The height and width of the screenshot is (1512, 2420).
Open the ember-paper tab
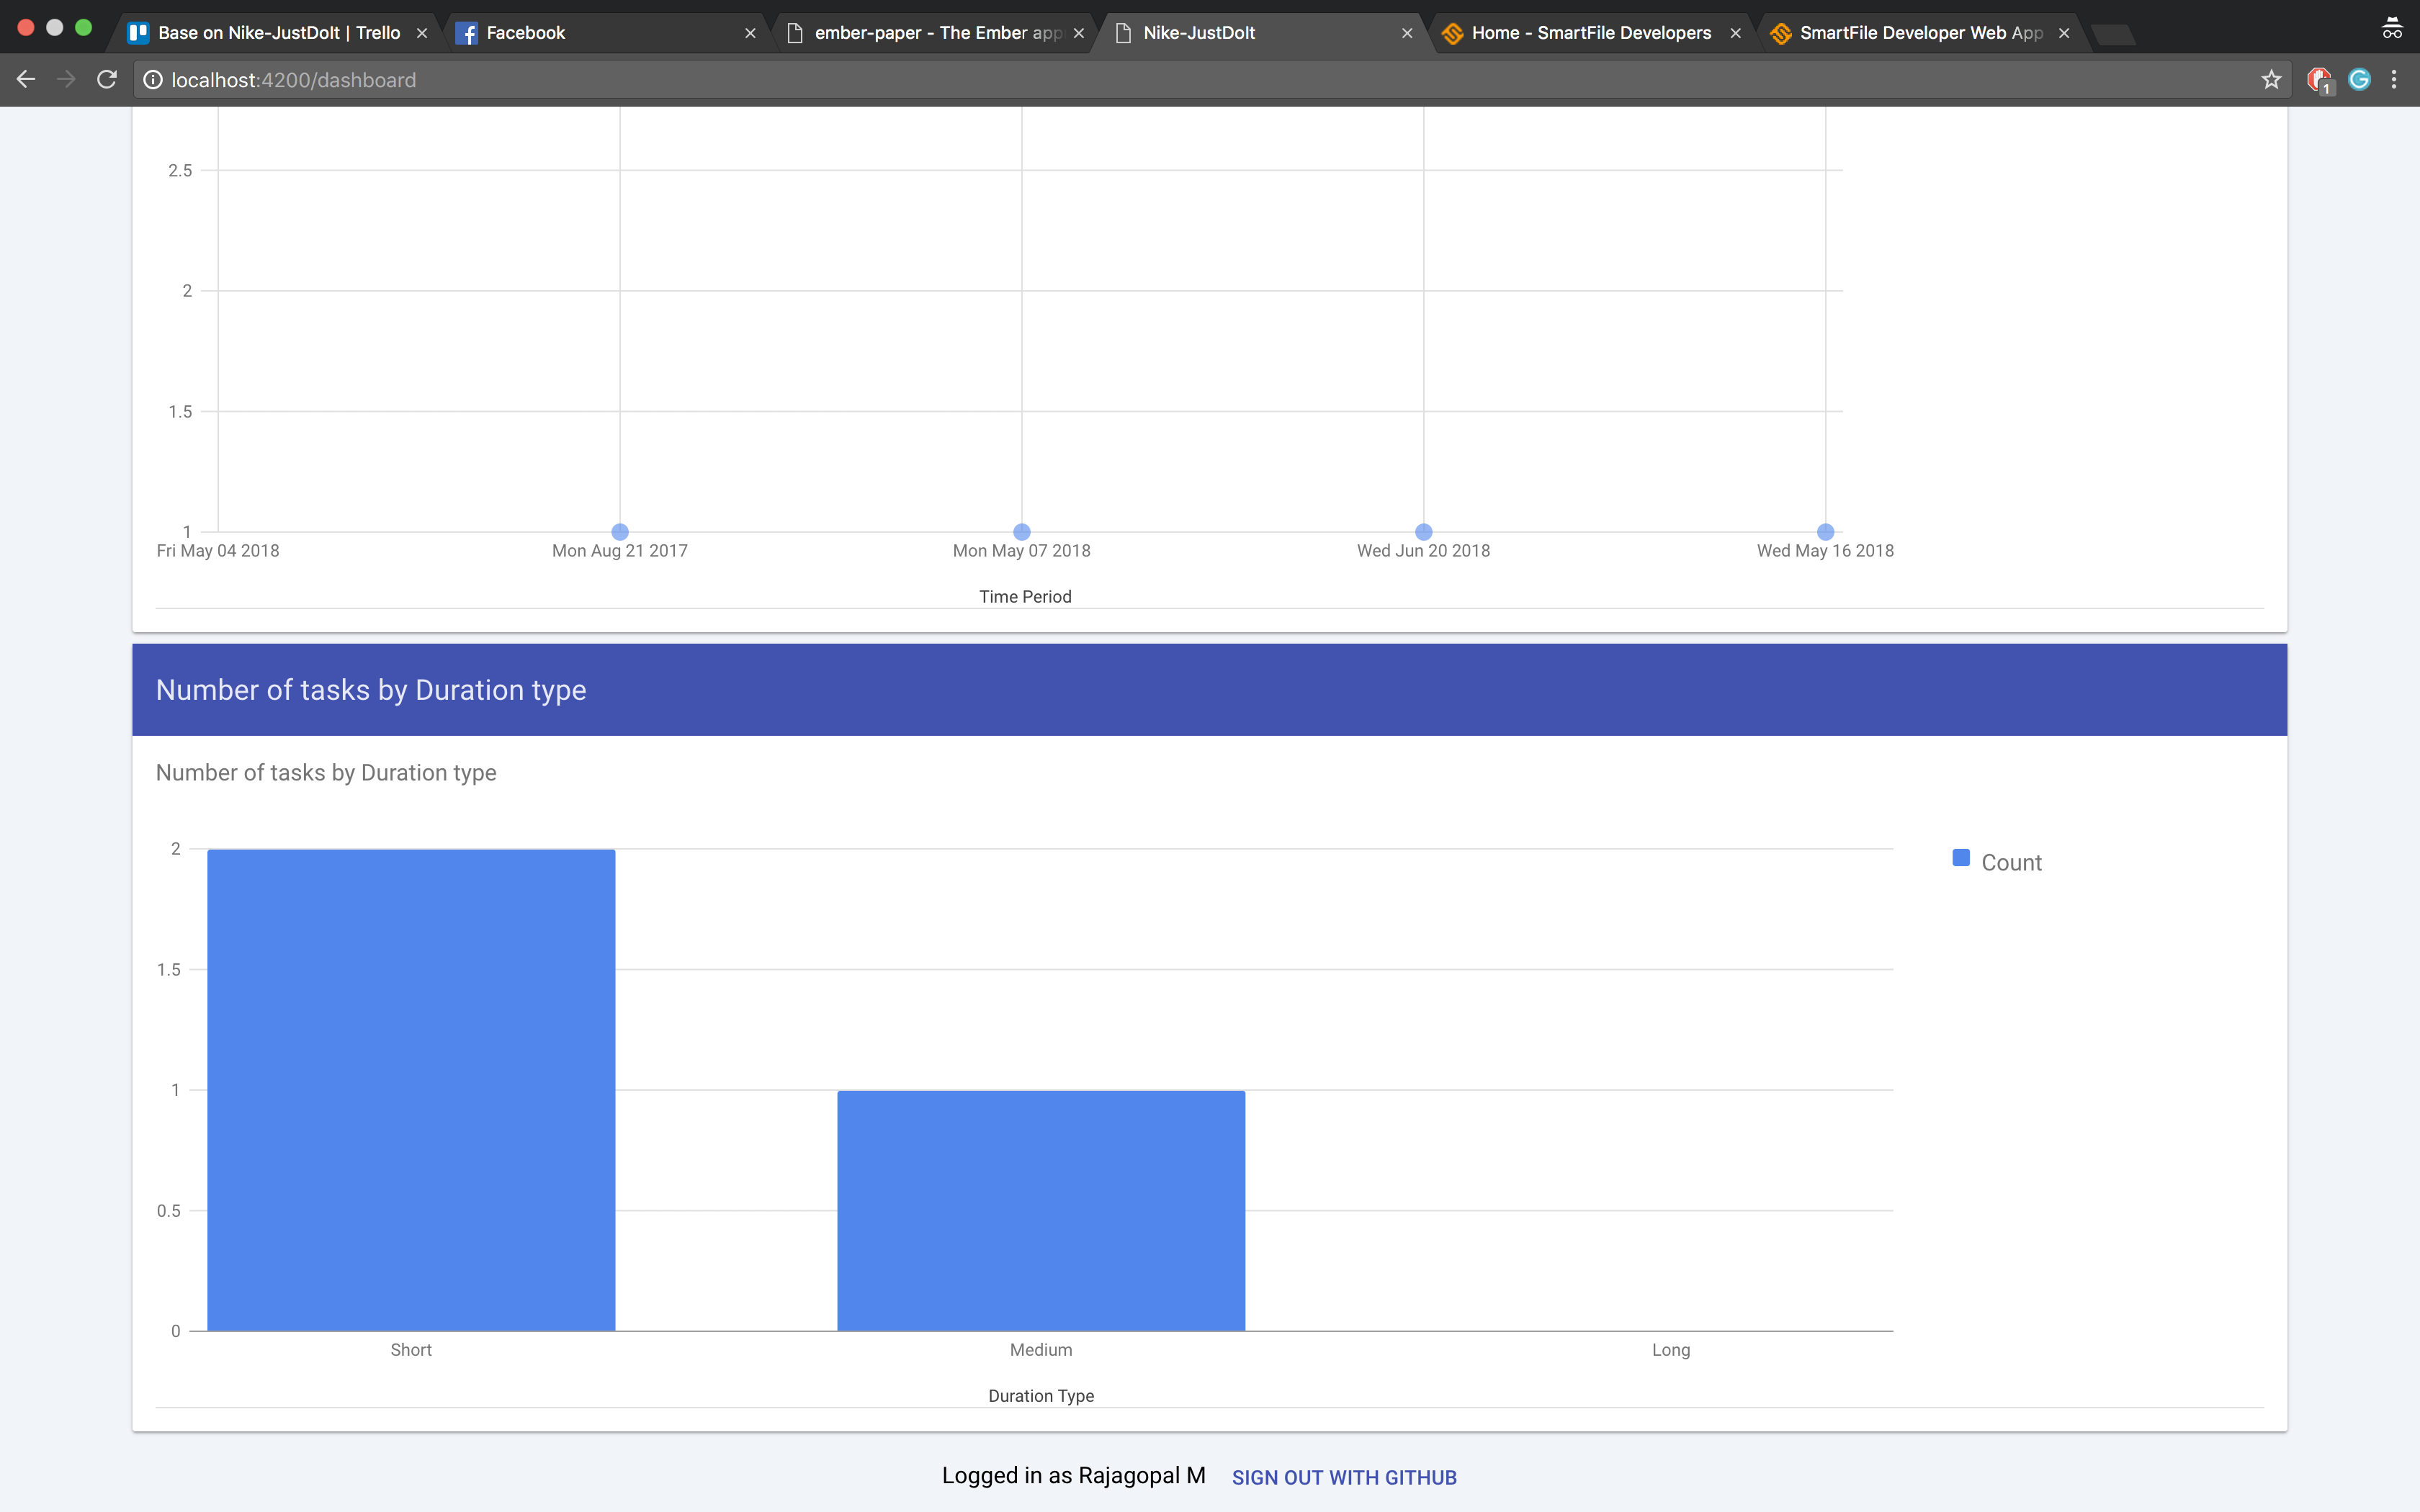(x=935, y=33)
